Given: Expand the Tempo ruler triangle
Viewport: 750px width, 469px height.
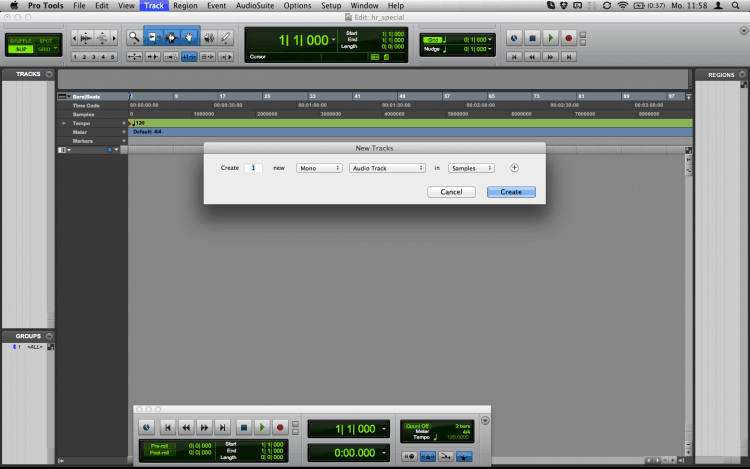Looking at the screenshot, I should [x=64, y=123].
